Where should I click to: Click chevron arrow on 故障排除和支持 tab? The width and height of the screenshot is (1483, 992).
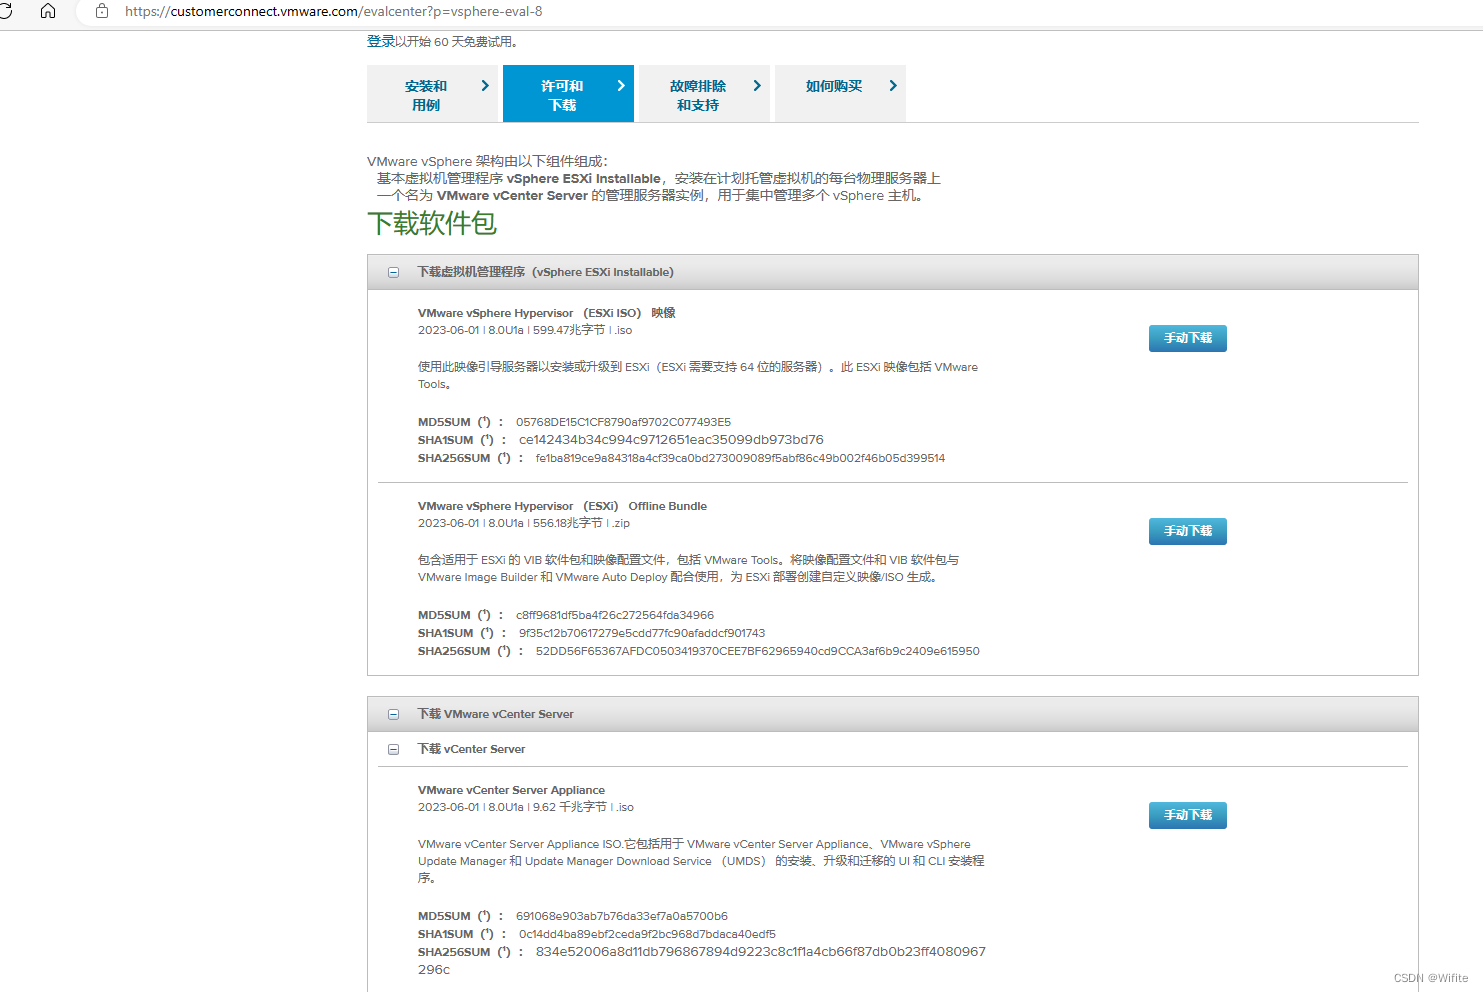pyautogui.click(x=757, y=86)
